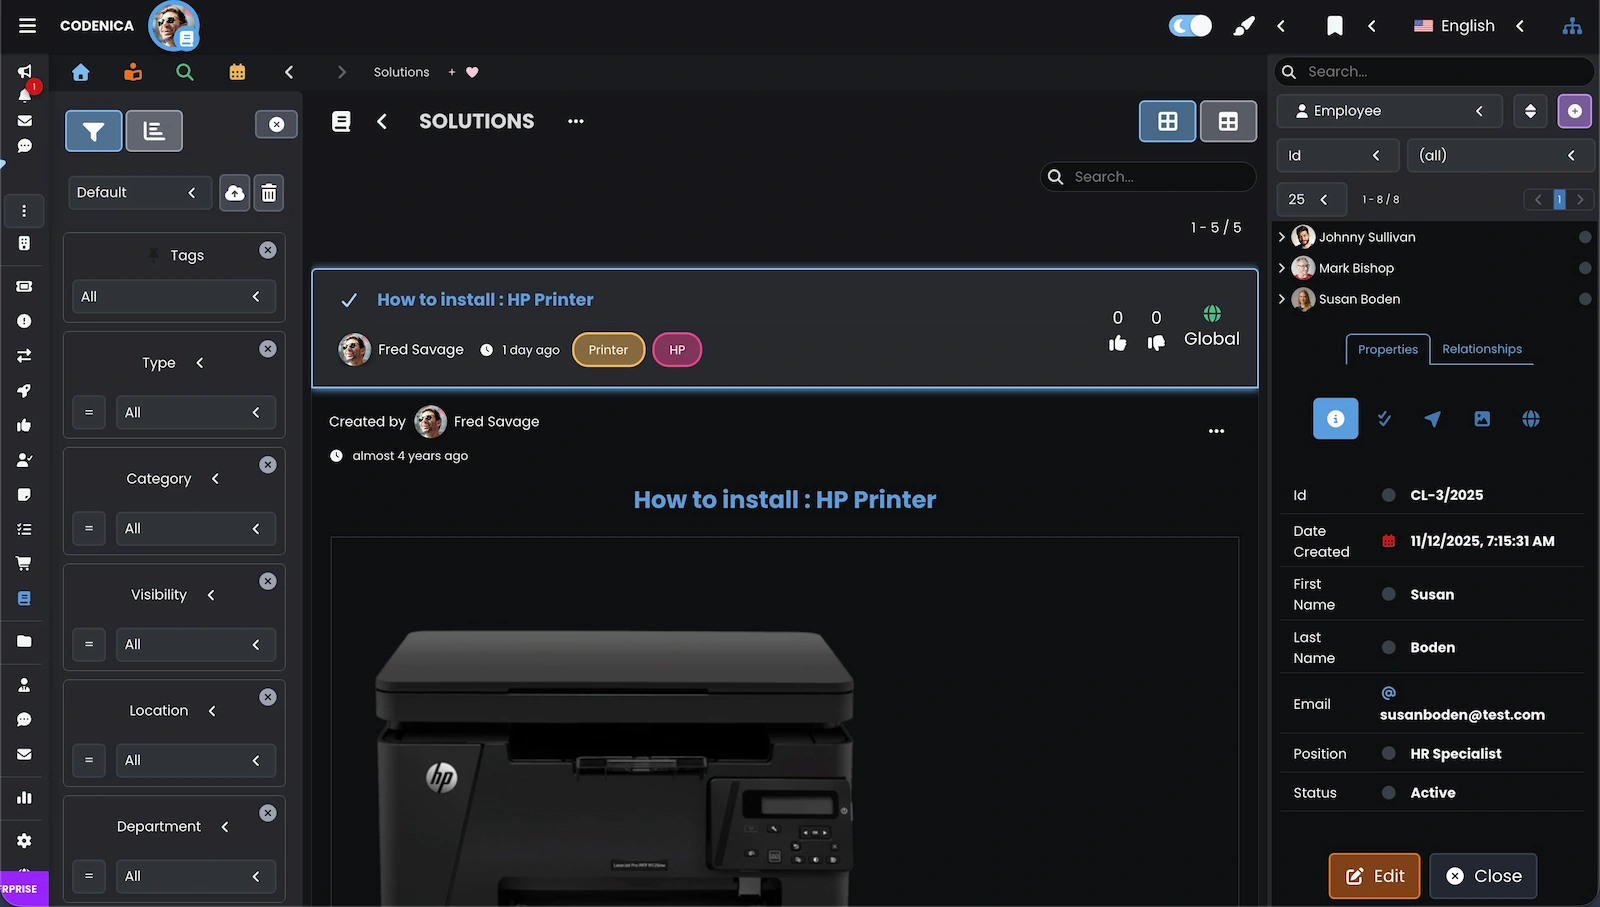The height and width of the screenshot is (907, 1600).
Task: Toggle the status dot next to Susan Boden
Action: pyautogui.click(x=1585, y=299)
